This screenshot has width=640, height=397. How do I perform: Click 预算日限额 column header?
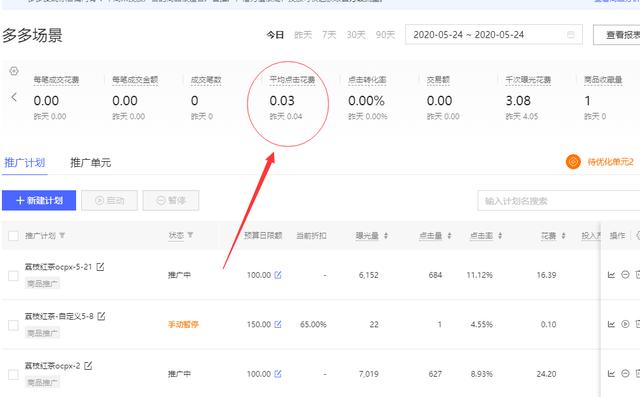[263, 235]
